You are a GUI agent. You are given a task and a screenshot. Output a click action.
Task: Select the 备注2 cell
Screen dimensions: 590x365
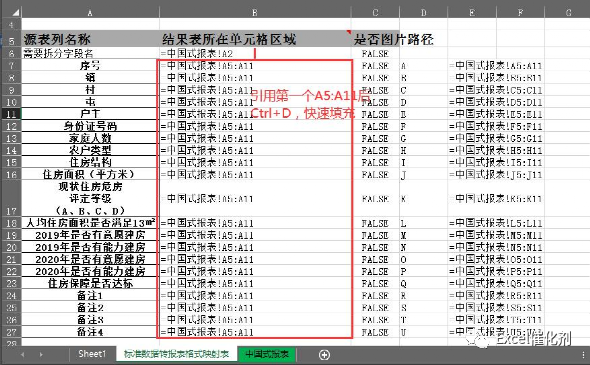click(x=90, y=307)
